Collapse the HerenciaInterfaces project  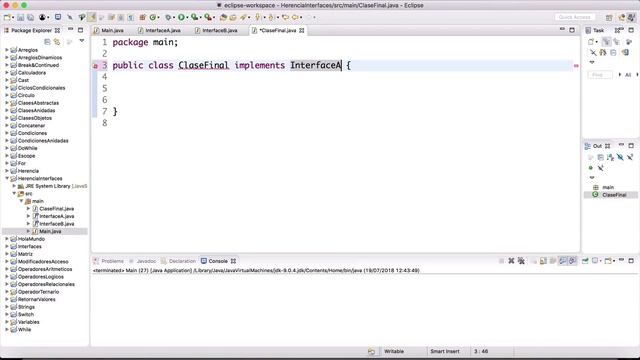tap(7, 178)
